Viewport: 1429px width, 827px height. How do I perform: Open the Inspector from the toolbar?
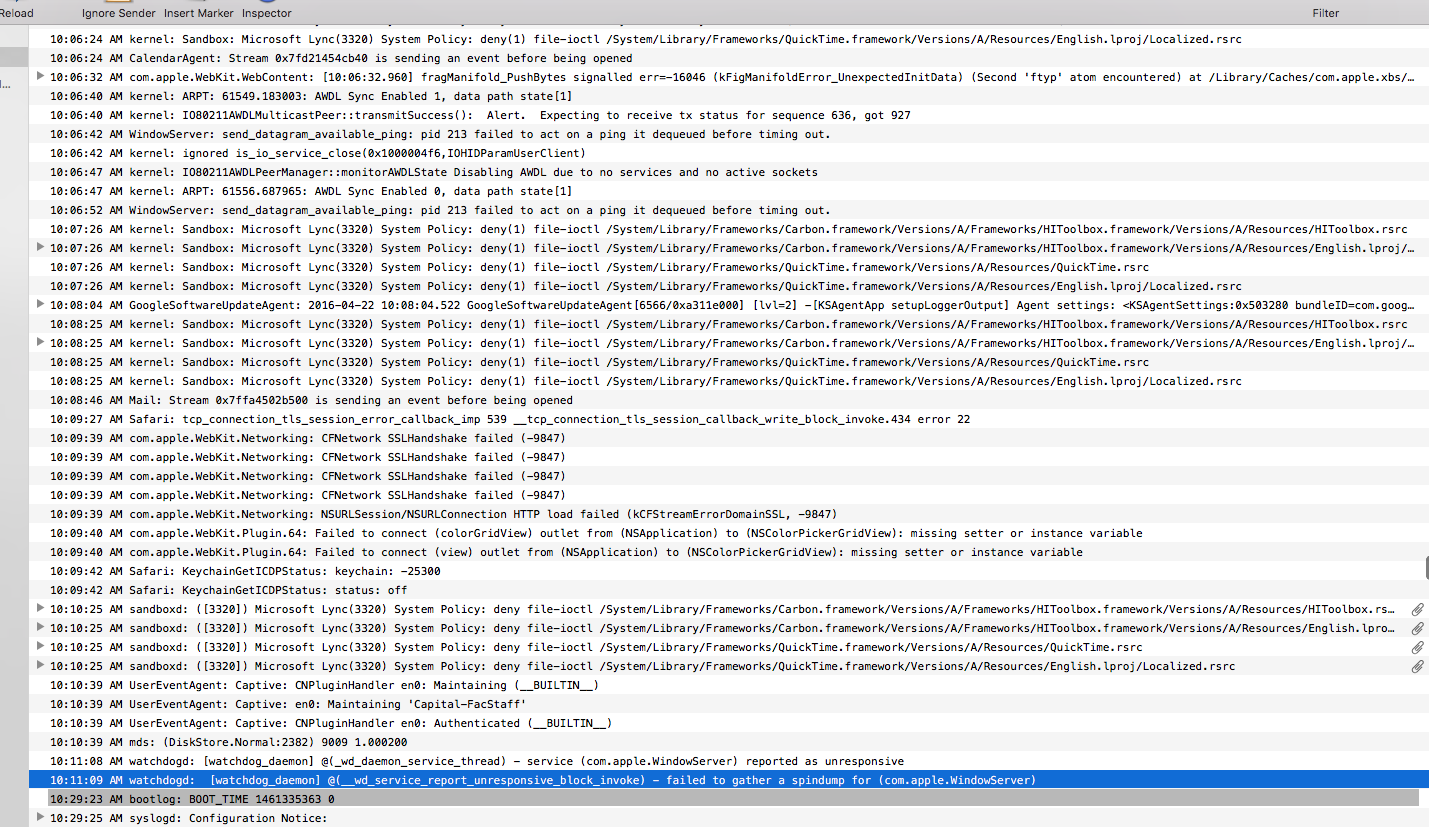tap(266, 13)
